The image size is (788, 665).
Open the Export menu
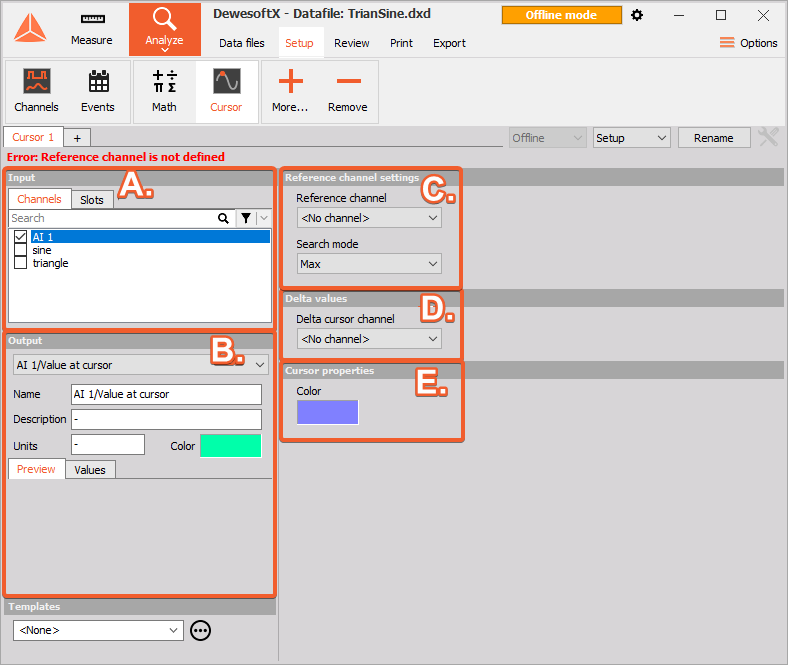[x=449, y=43]
